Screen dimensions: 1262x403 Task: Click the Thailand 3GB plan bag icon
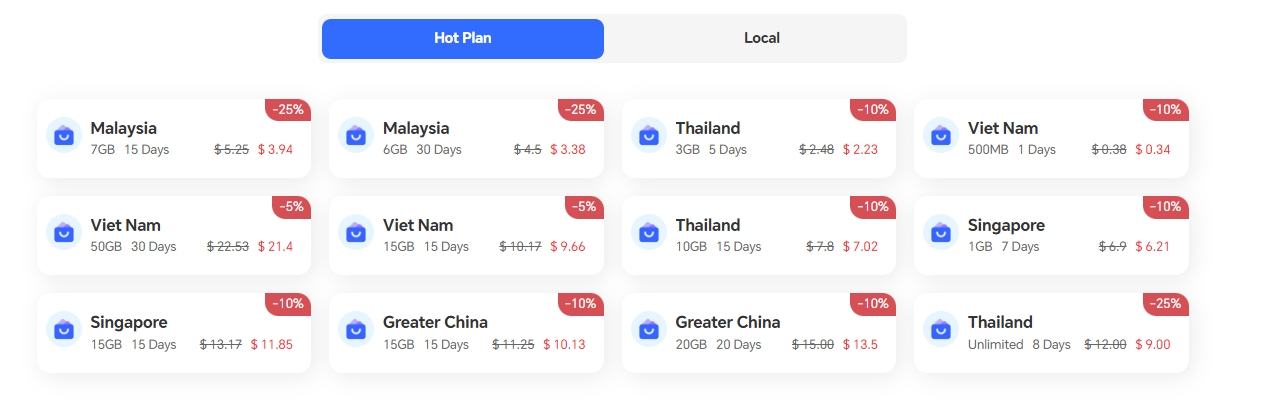649,135
